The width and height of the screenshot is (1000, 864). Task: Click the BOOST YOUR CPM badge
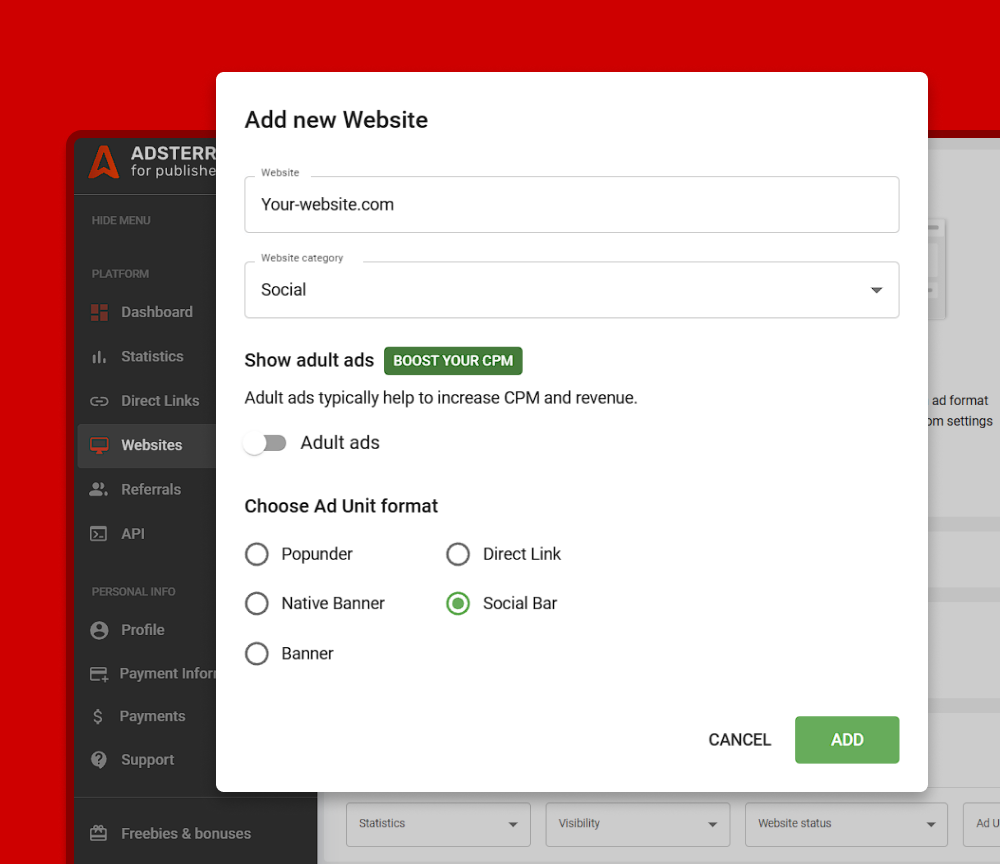[x=452, y=361]
